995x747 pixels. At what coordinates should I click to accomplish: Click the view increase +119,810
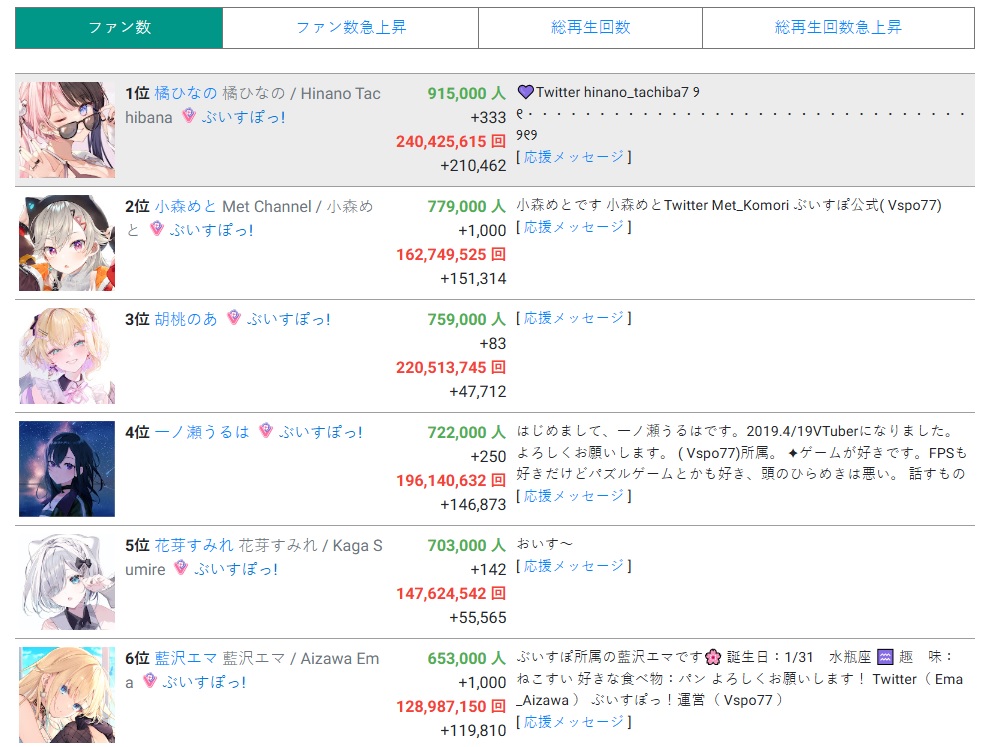473,730
